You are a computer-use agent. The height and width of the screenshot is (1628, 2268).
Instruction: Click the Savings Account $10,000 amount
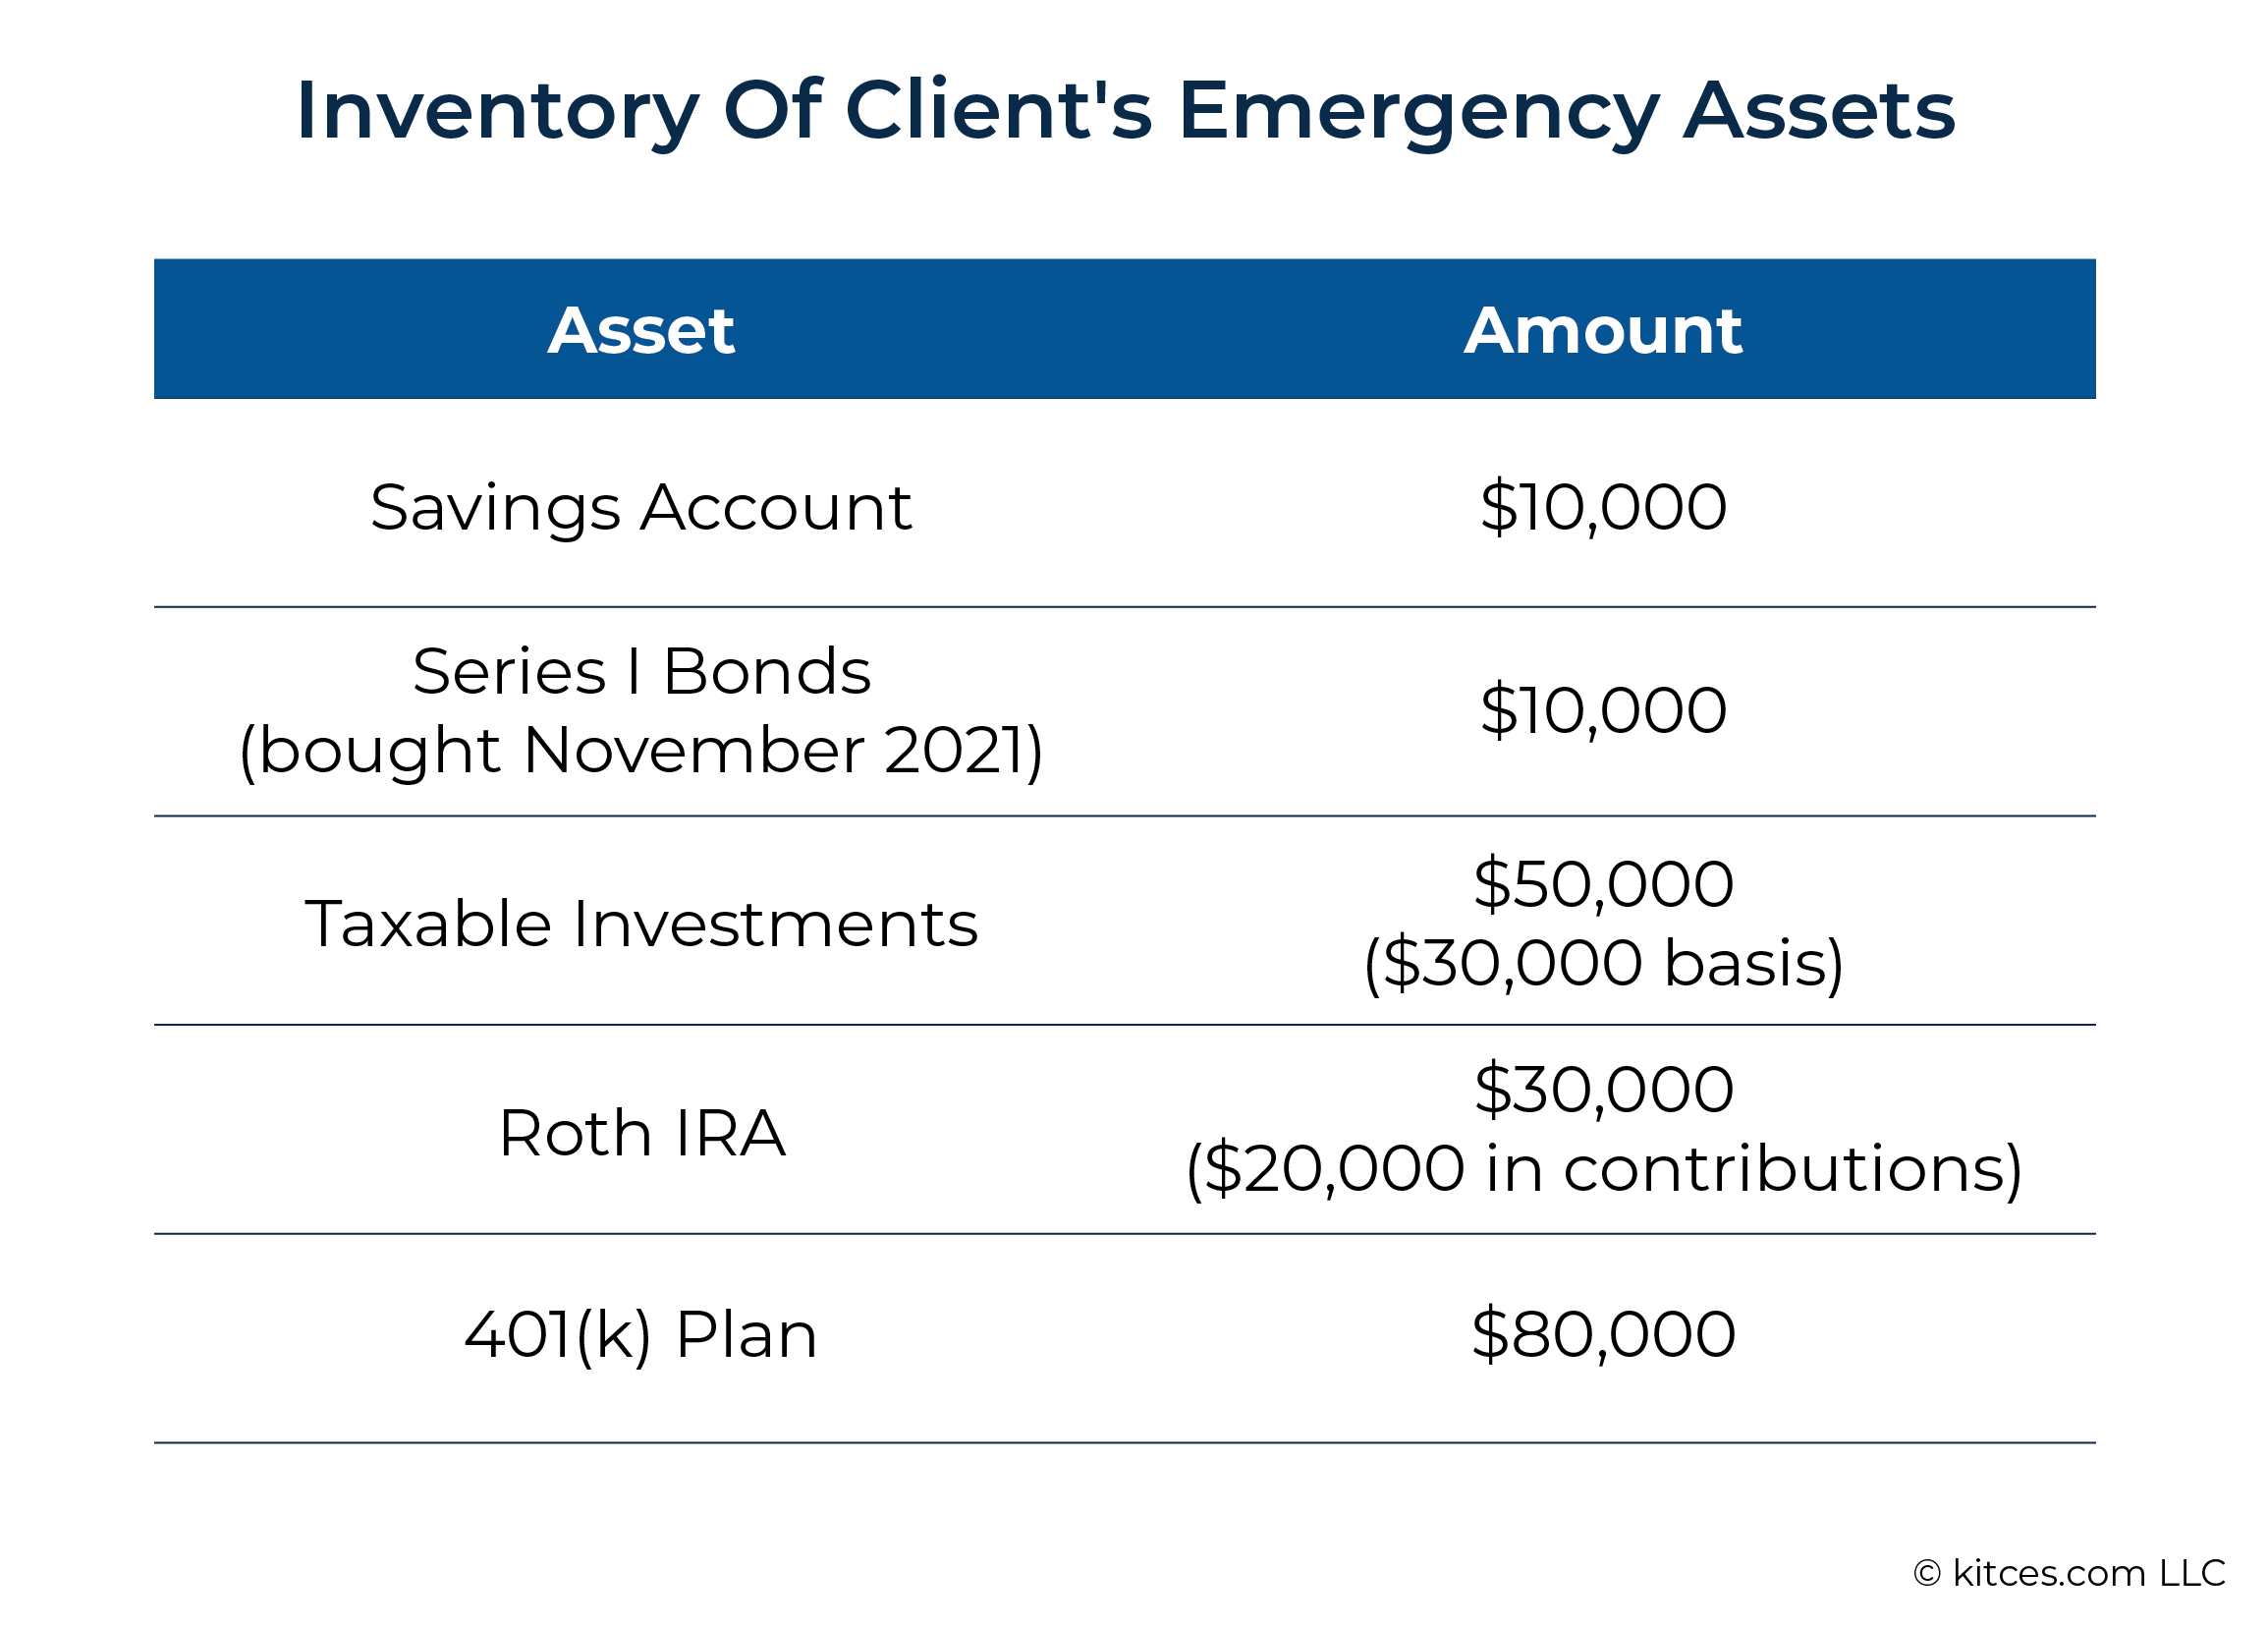point(1603,508)
